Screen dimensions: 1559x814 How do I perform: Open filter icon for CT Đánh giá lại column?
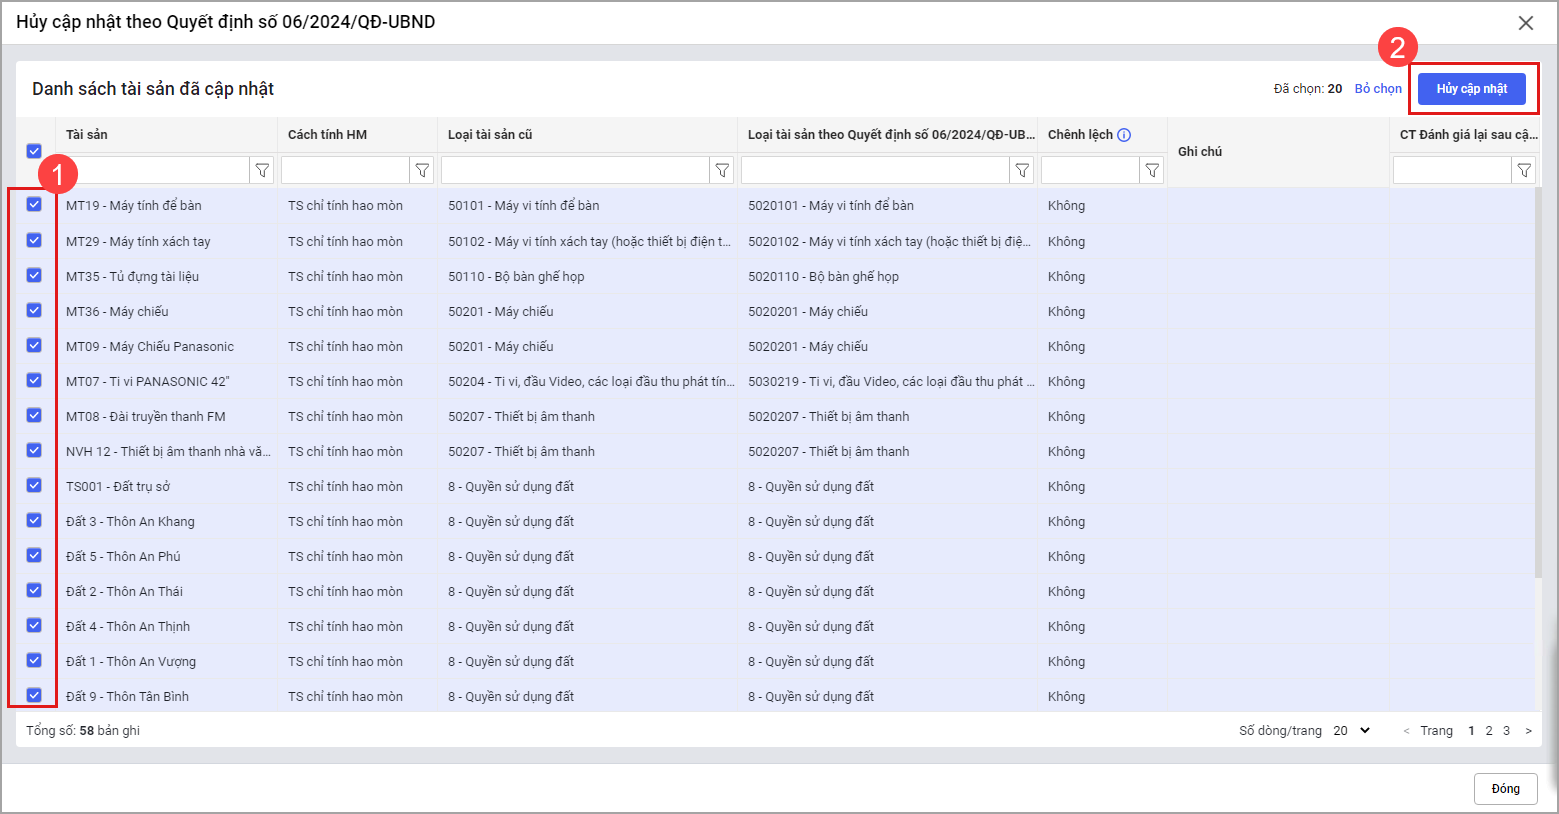click(x=1524, y=171)
